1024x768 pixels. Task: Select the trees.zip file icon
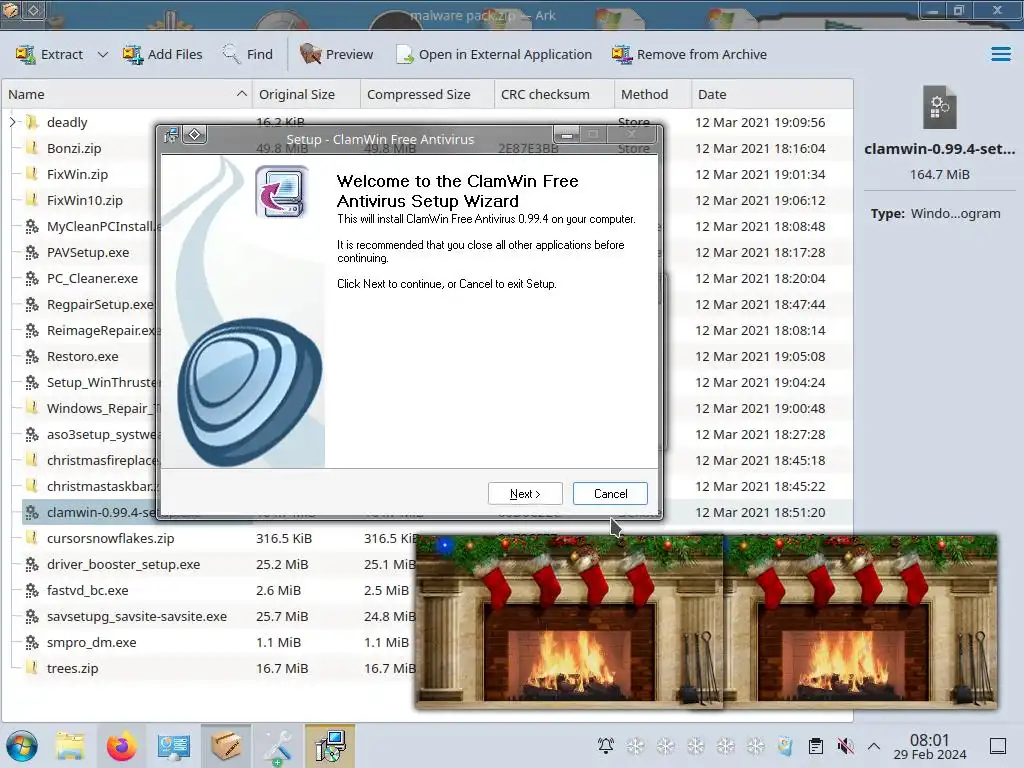coord(31,668)
